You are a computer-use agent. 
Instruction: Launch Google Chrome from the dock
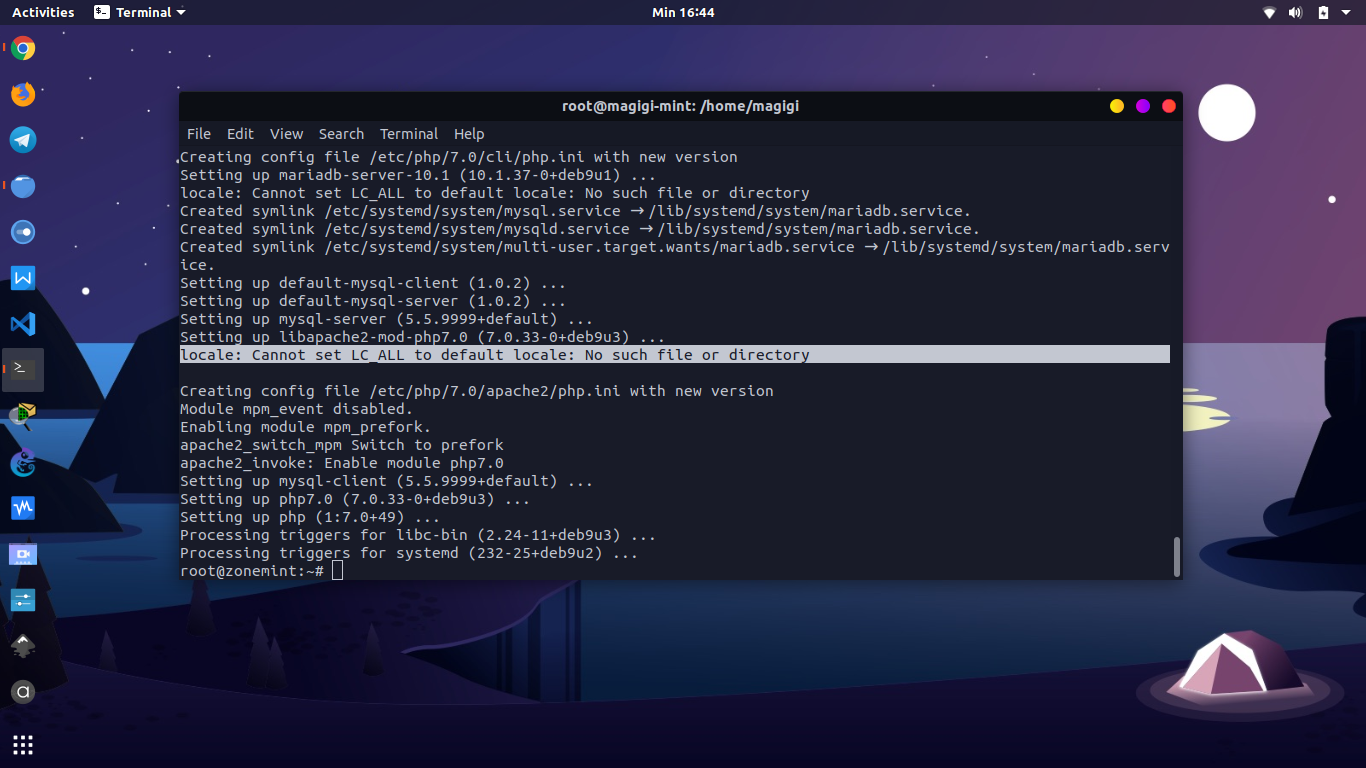coord(22,47)
